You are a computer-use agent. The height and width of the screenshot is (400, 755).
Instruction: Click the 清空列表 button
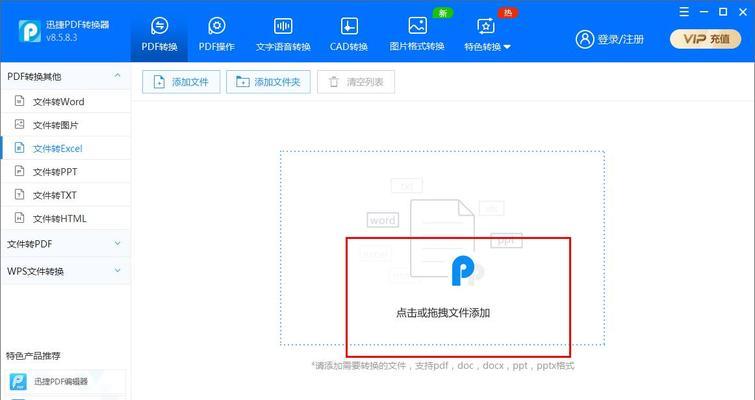(x=356, y=82)
